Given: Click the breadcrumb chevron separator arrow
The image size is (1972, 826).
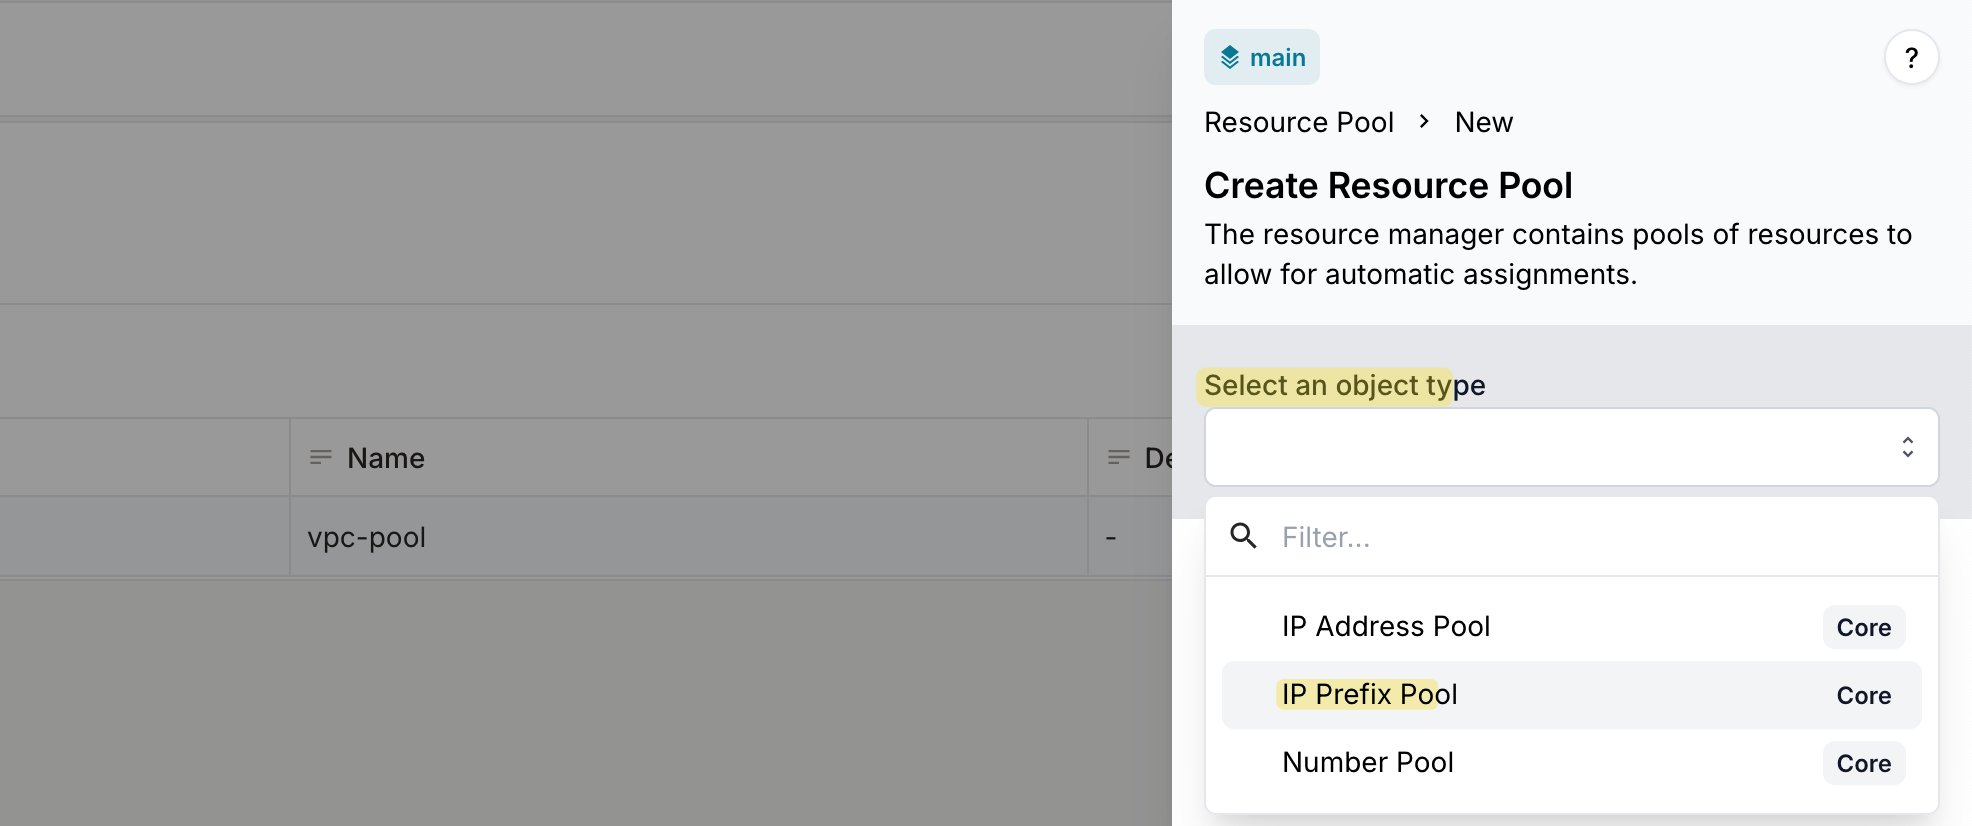Looking at the screenshot, I should click(x=1424, y=121).
